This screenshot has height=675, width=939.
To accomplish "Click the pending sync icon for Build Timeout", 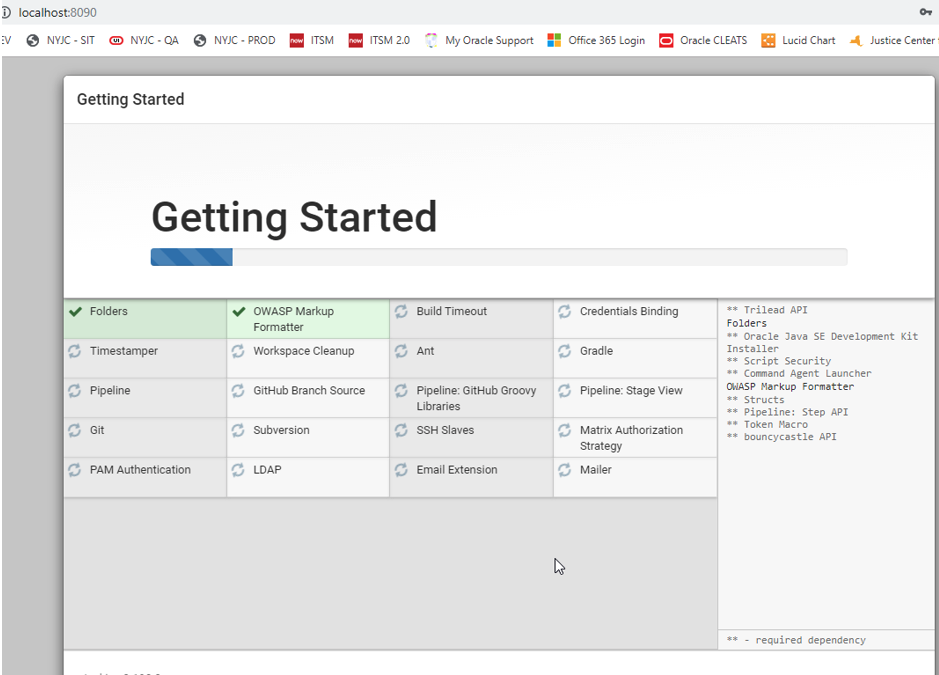I will 401,311.
